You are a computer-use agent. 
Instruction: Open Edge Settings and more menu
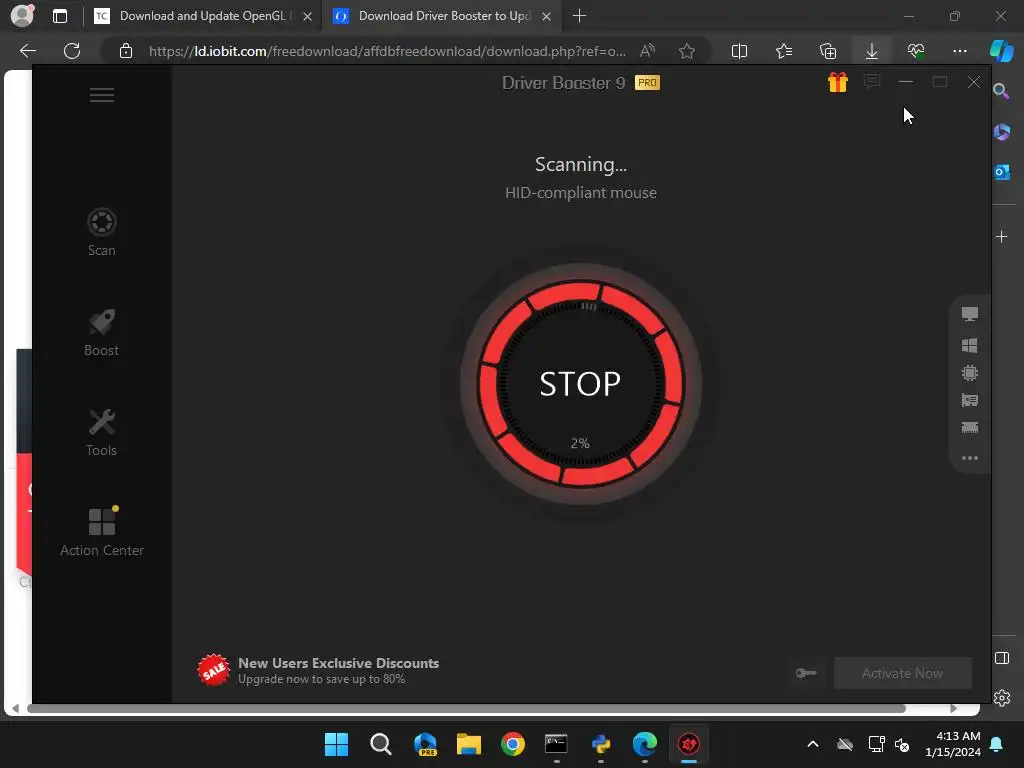(x=959, y=51)
